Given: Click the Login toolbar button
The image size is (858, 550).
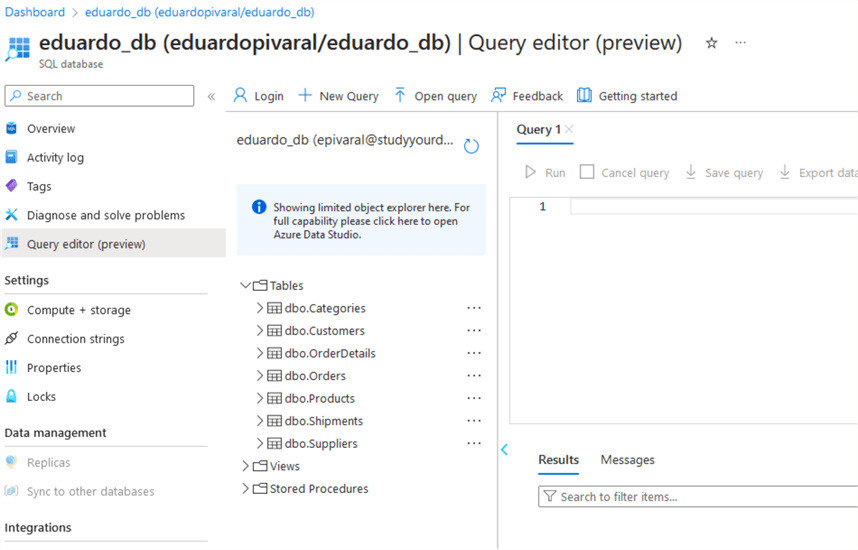Looking at the screenshot, I should [258, 96].
